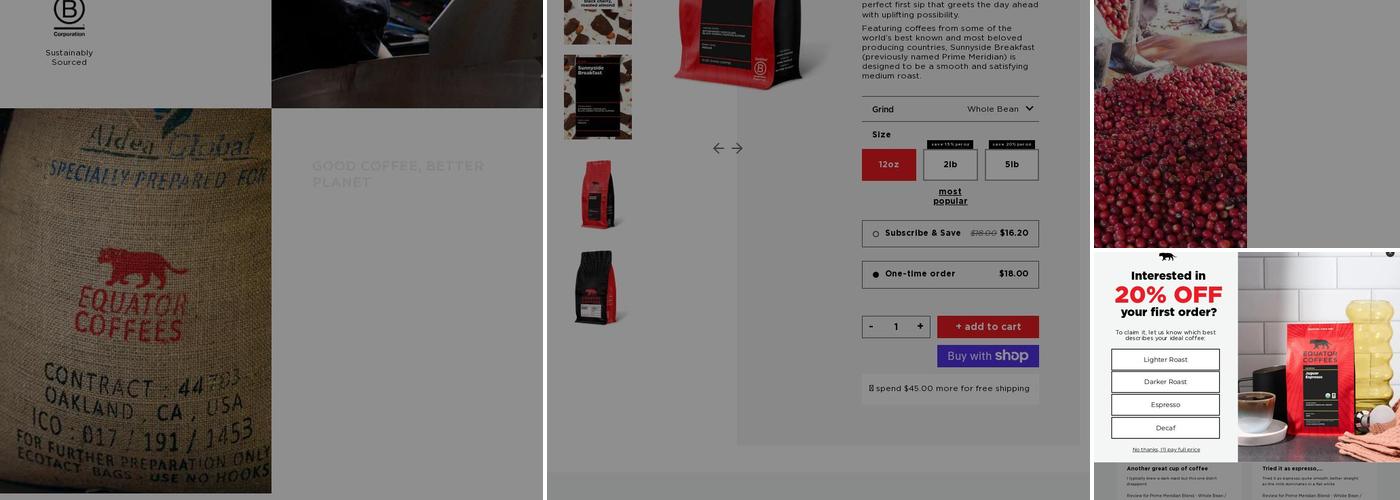Click the B Corporation certification icon
This screenshot has width=1400, height=500.
(x=69, y=18)
